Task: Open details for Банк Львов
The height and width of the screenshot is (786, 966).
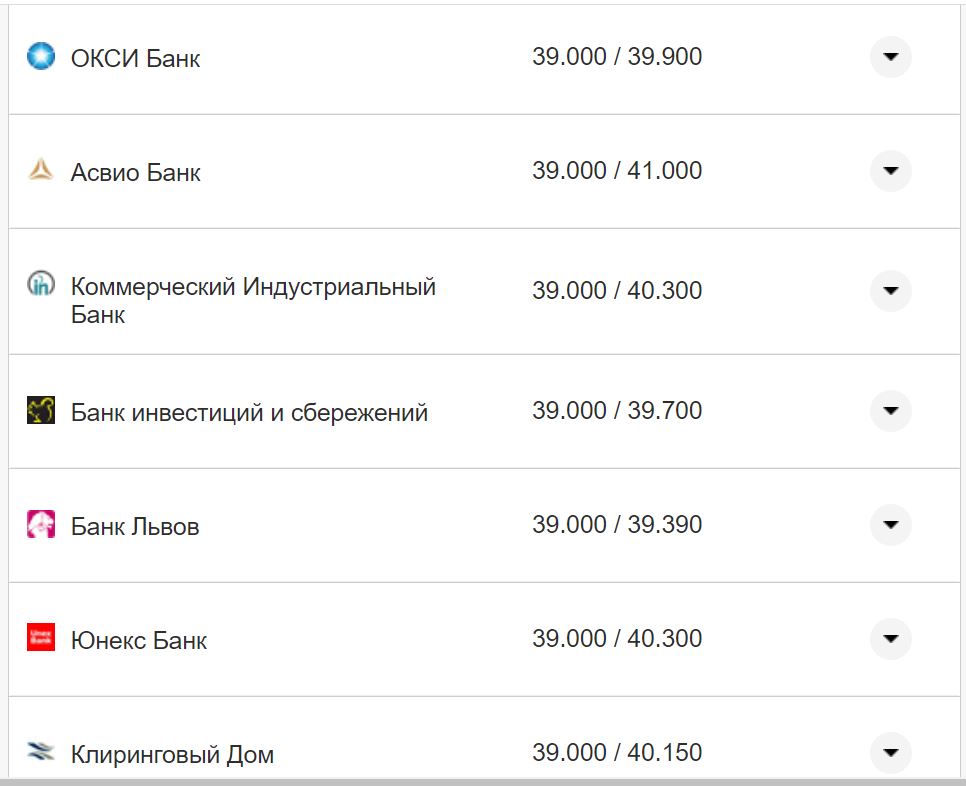Action: tap(889, 525)
